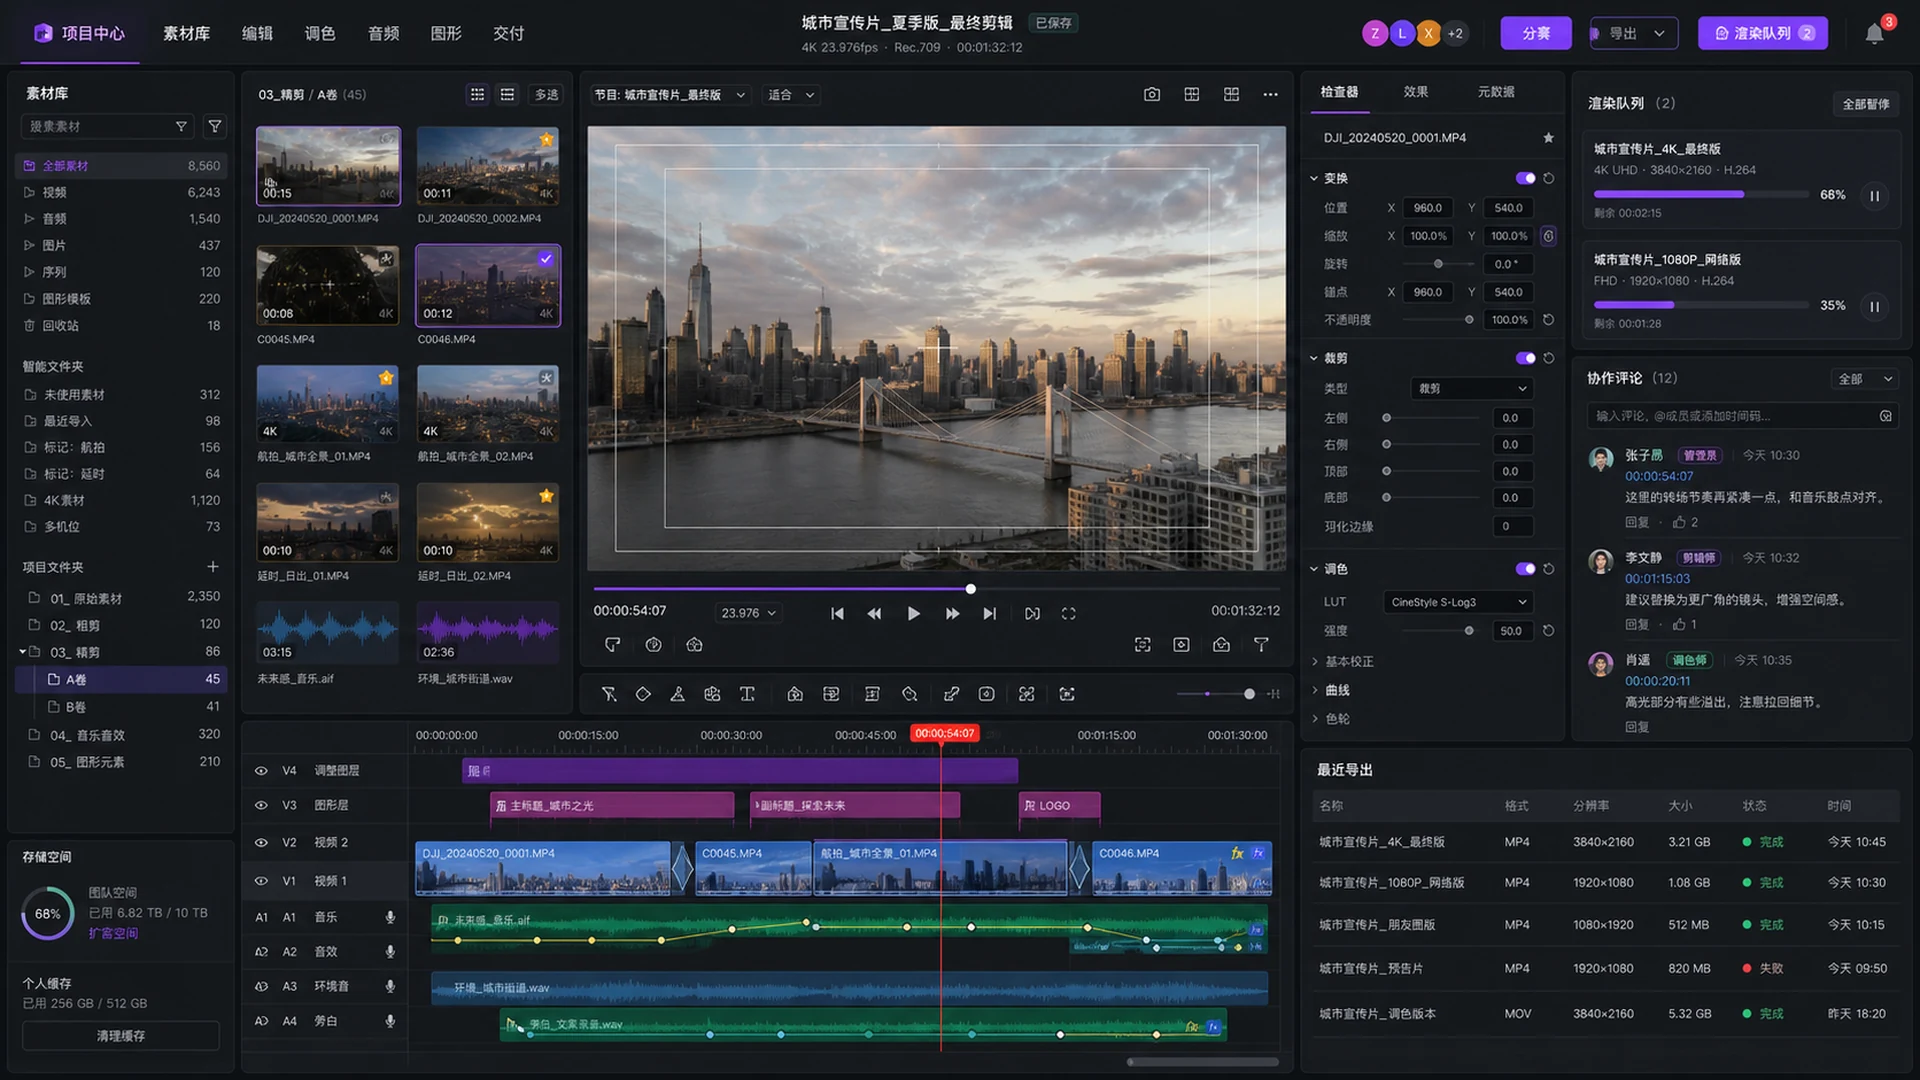Image resolution: width=1920 pixels, height=1080 pixels.
Task: Enter fullscreen preview mode
Action: [x=1068, y=613]
